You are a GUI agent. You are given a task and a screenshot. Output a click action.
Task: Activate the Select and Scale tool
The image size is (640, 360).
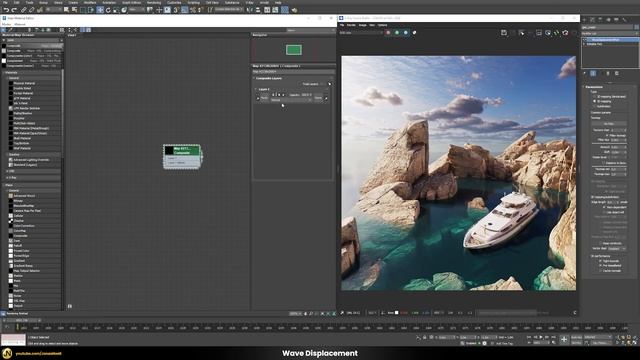[116, 10]
